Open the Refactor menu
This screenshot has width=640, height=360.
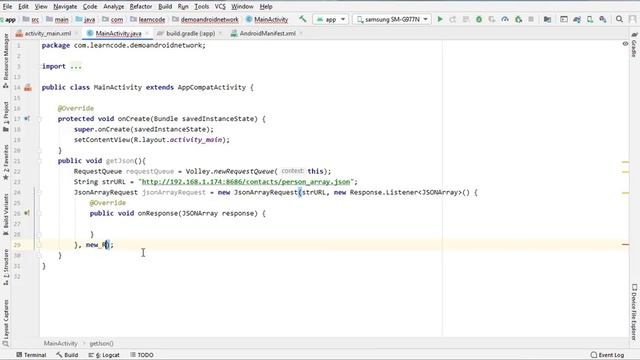pos(141,7)
